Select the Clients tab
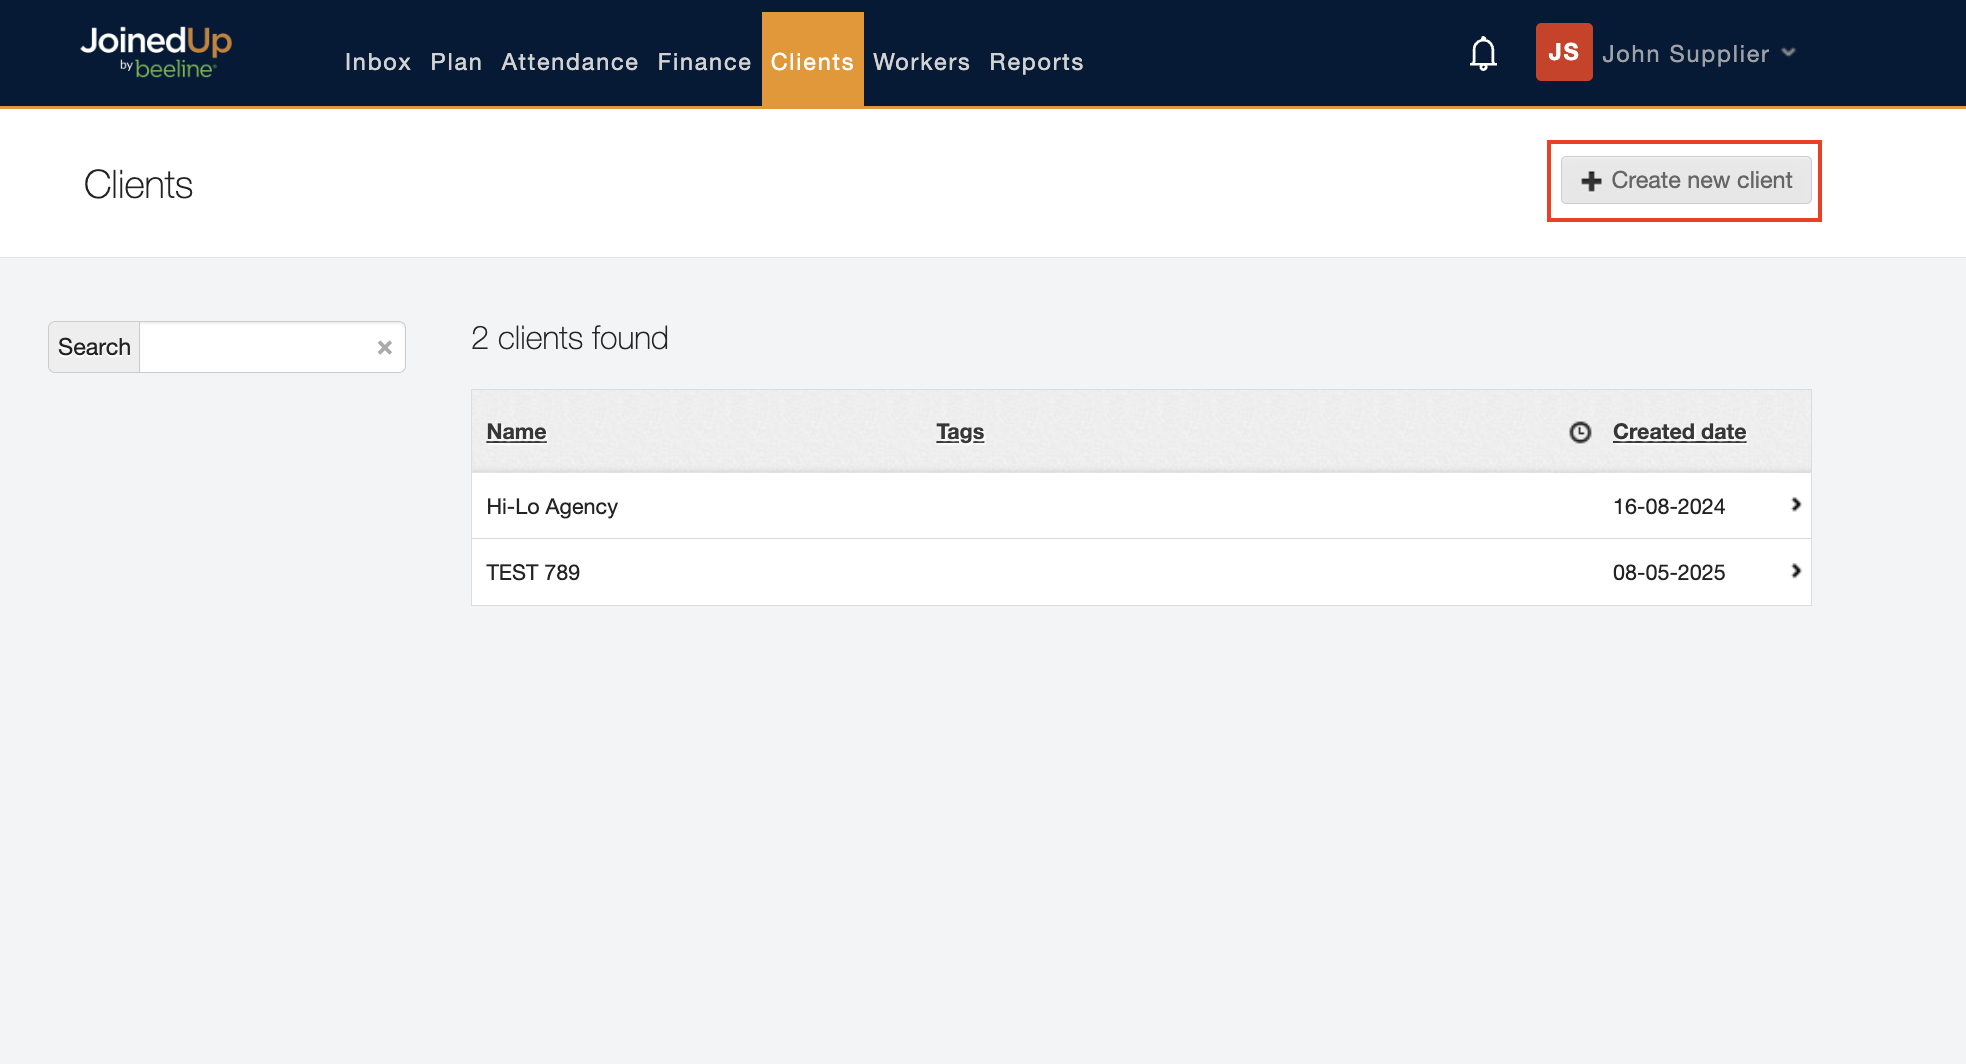This screenshot has height=1064, width=1966. 812,62
